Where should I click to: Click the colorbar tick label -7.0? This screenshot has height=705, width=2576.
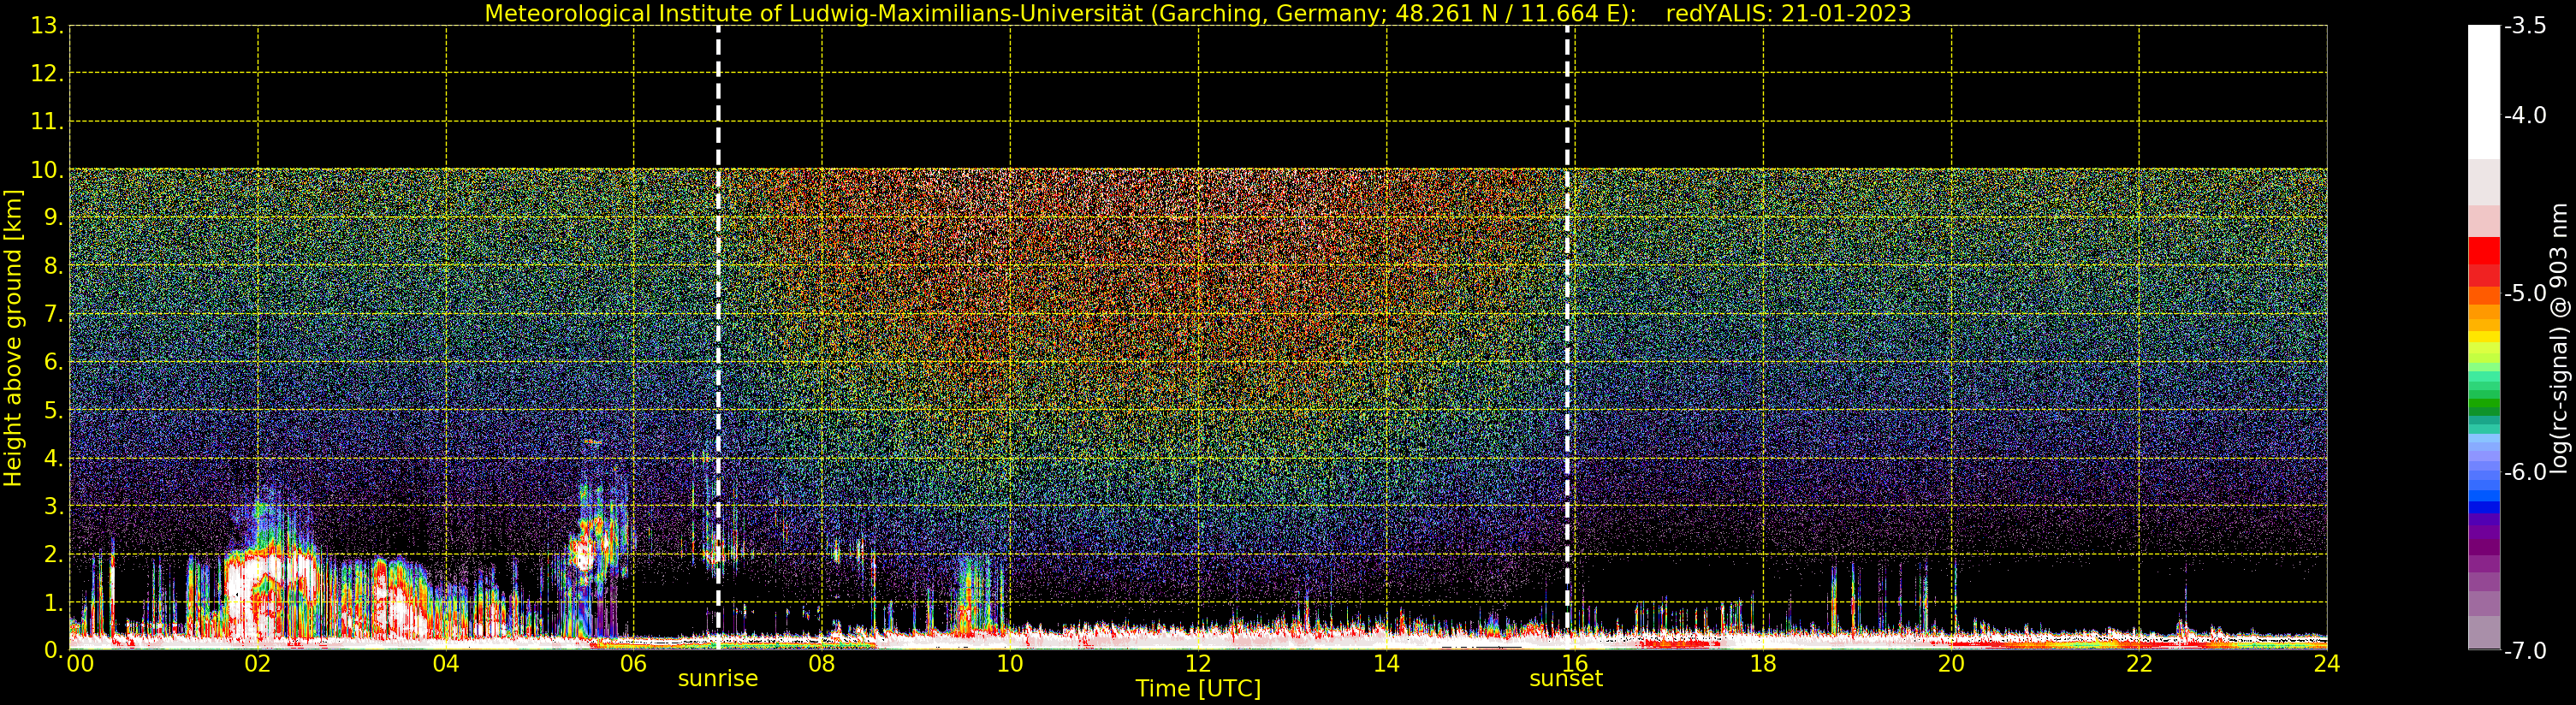(2525, 651)
